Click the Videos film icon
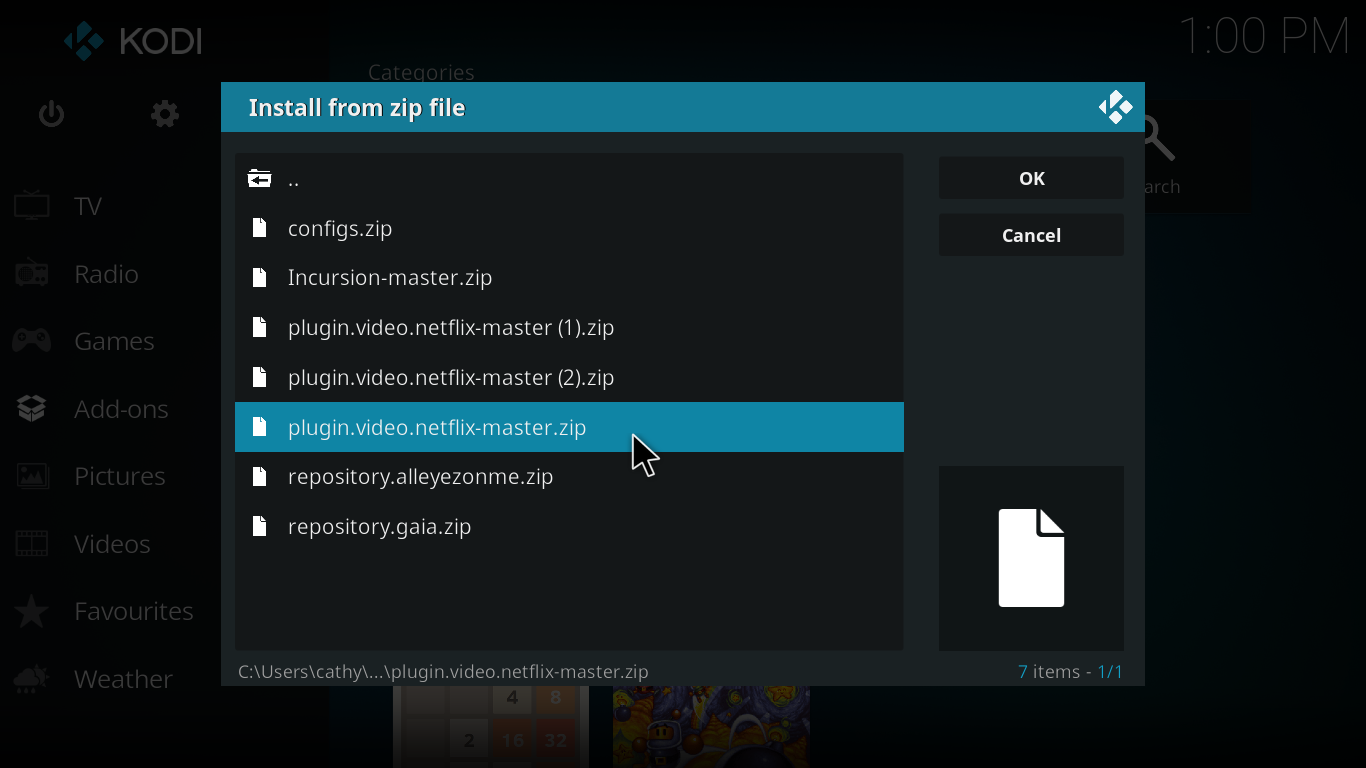Image resolution: width=1366 pixels, height=768 pixels. [31, 544]
